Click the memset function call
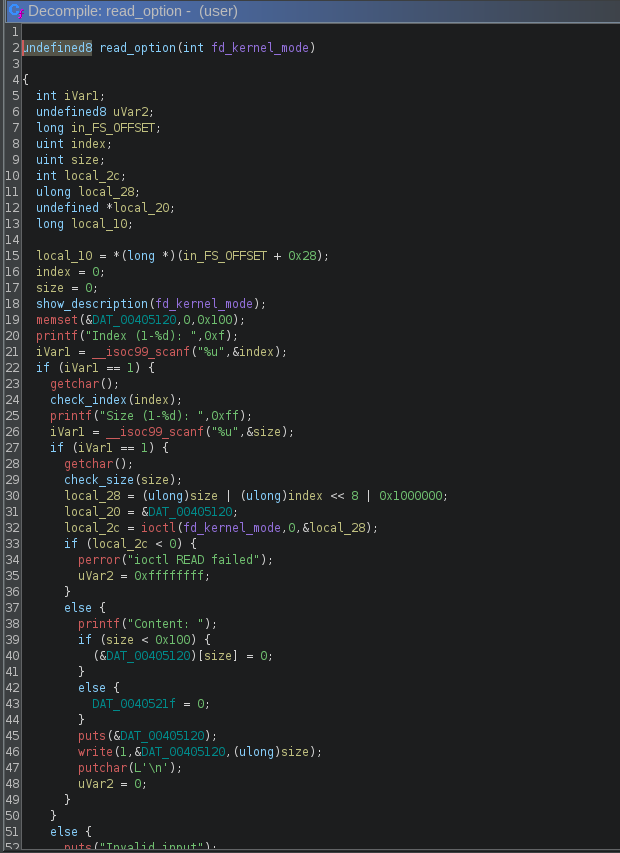The width and height of the screenshot is (620, 853). (x=57, y=320)
